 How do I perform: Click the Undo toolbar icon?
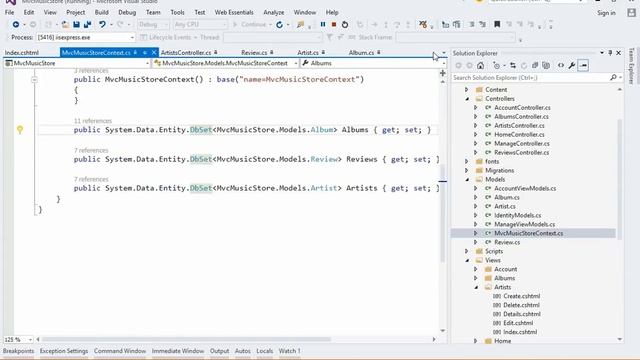[x=102, y=24]
